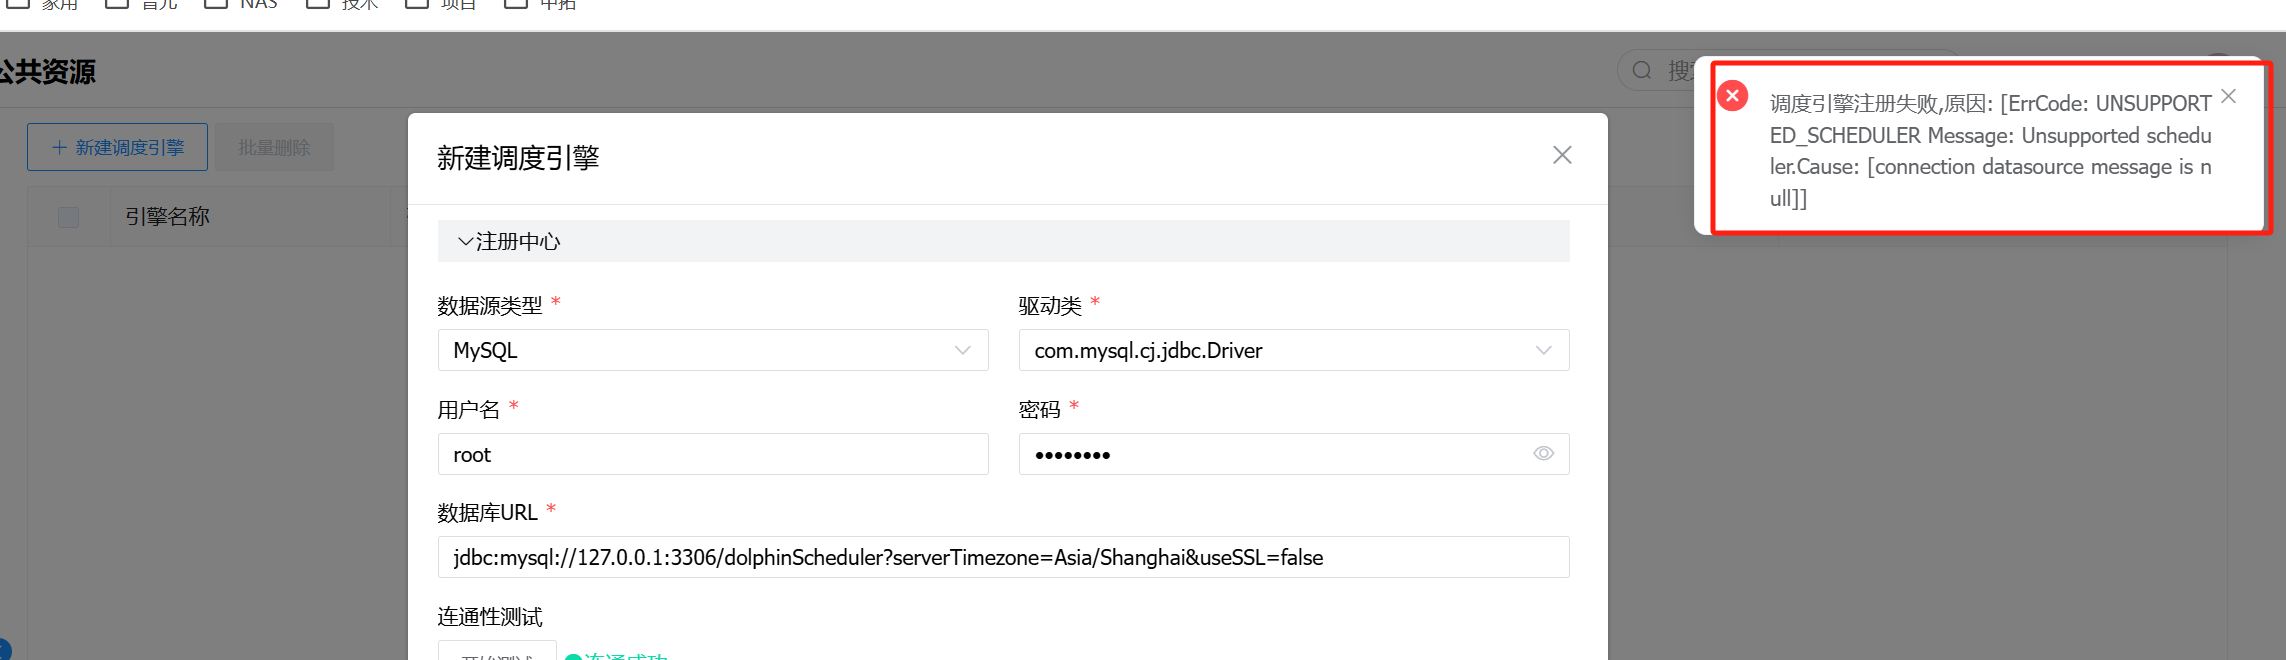Show the password with the eye icon
The image size is (2286, 660).
click(1543, 454)
